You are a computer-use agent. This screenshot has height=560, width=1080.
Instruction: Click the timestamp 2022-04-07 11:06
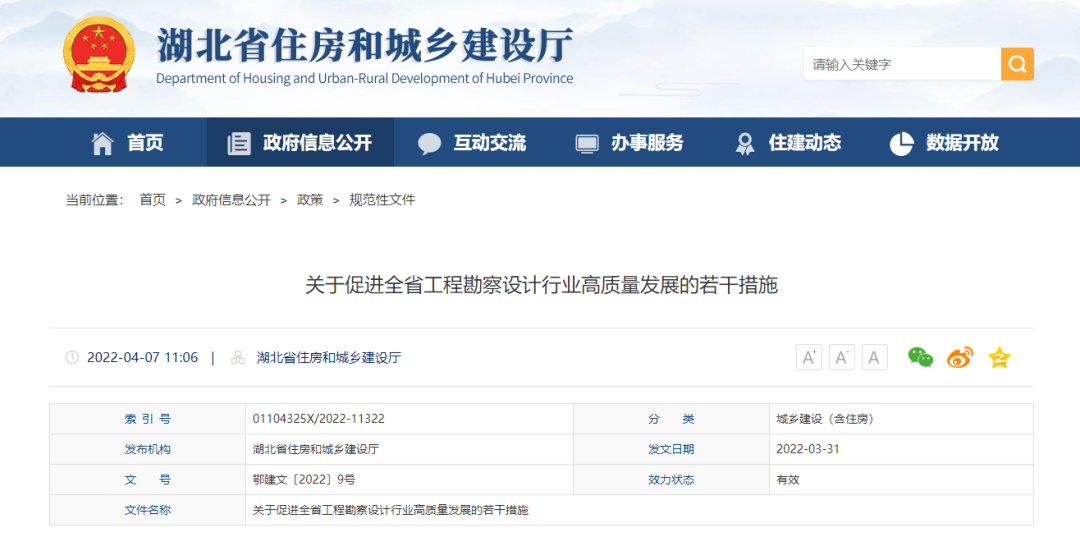pos(142,357)
